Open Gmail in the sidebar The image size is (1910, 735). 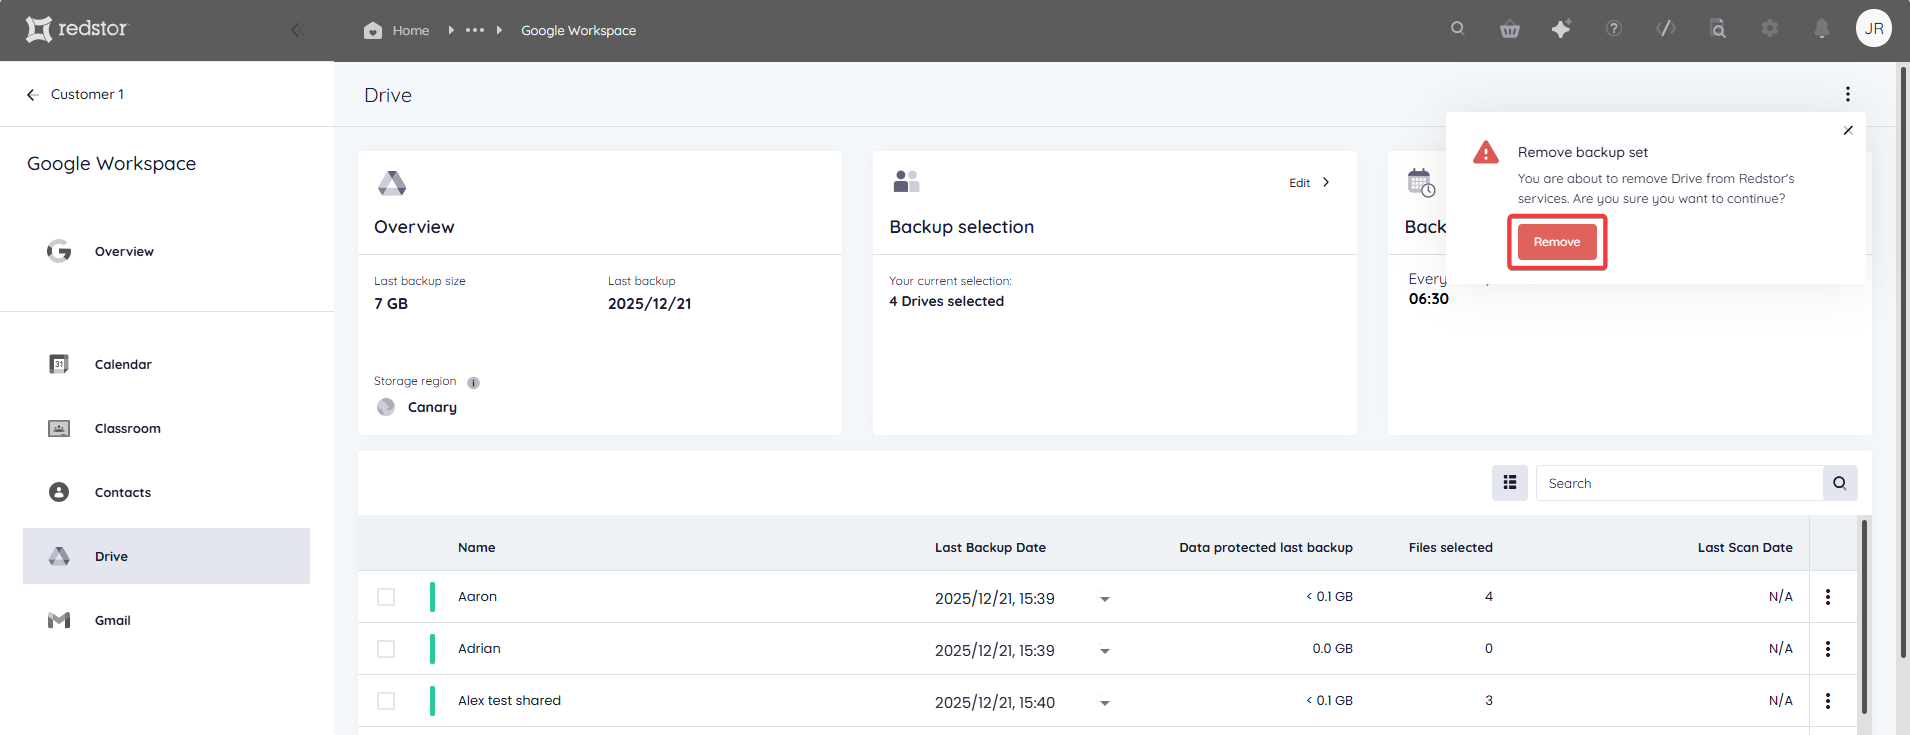(x=166, y=620)
